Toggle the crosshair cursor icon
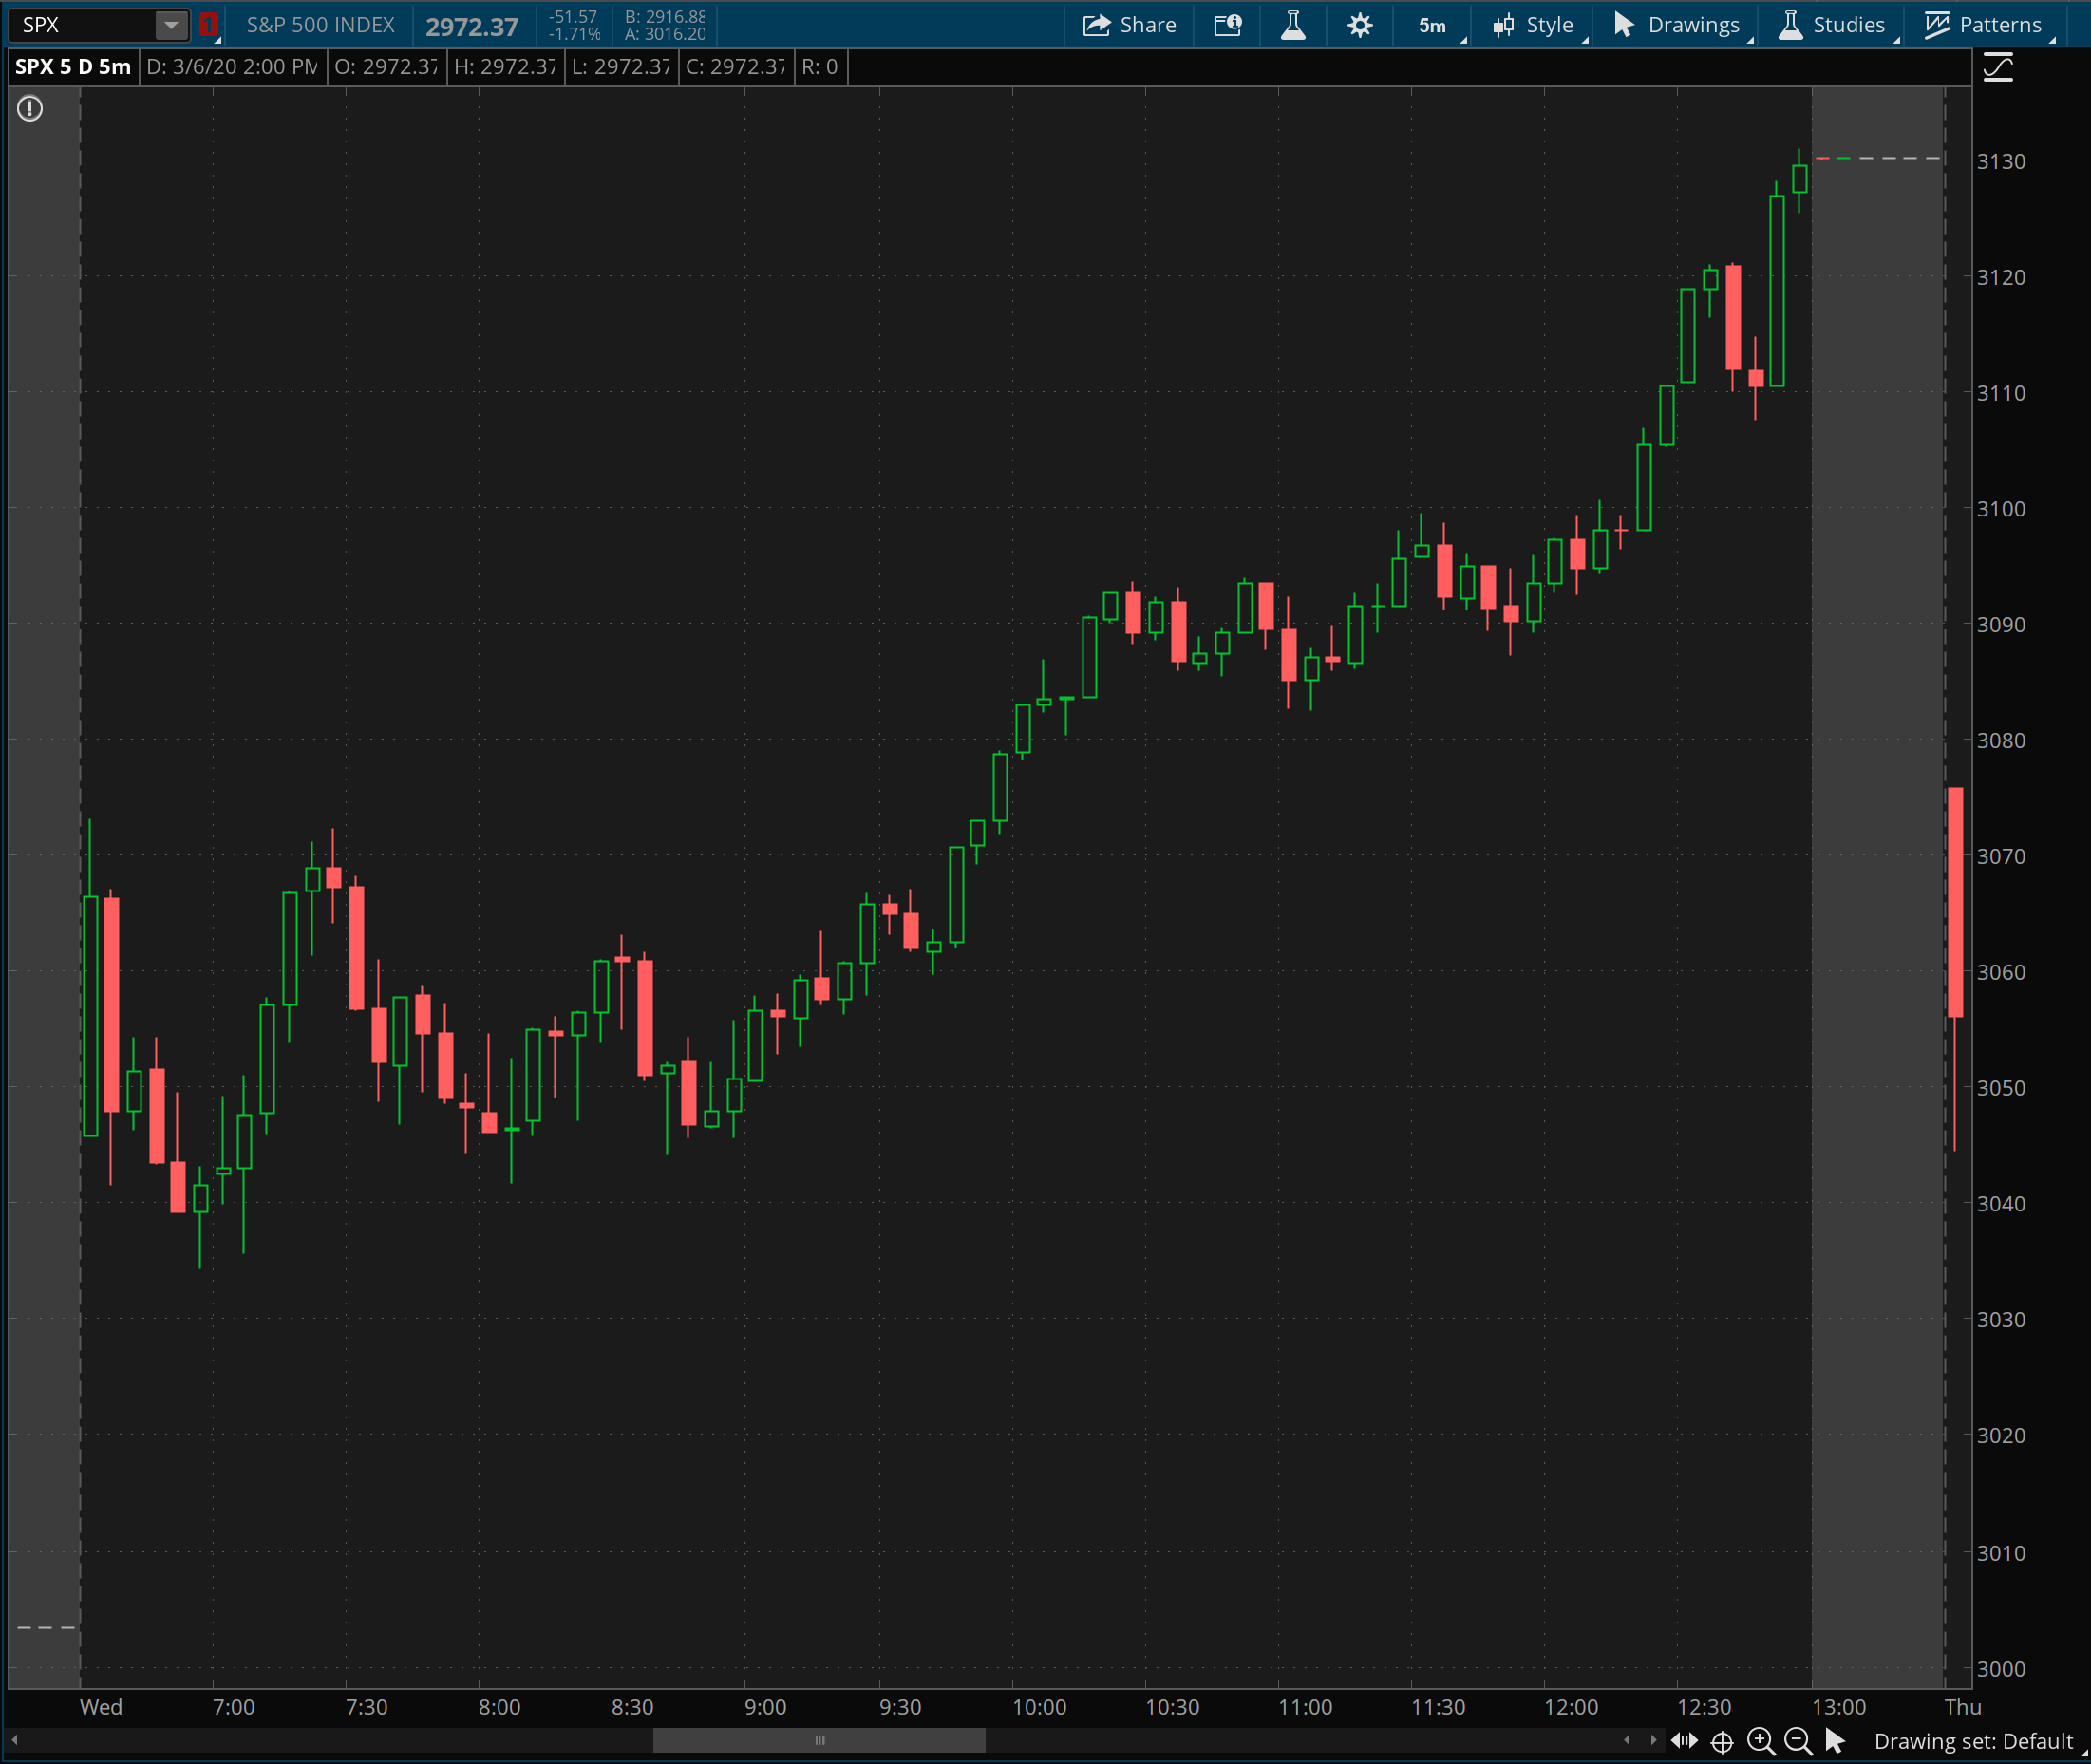2091x1764 pixels. coord(1722,1742)
